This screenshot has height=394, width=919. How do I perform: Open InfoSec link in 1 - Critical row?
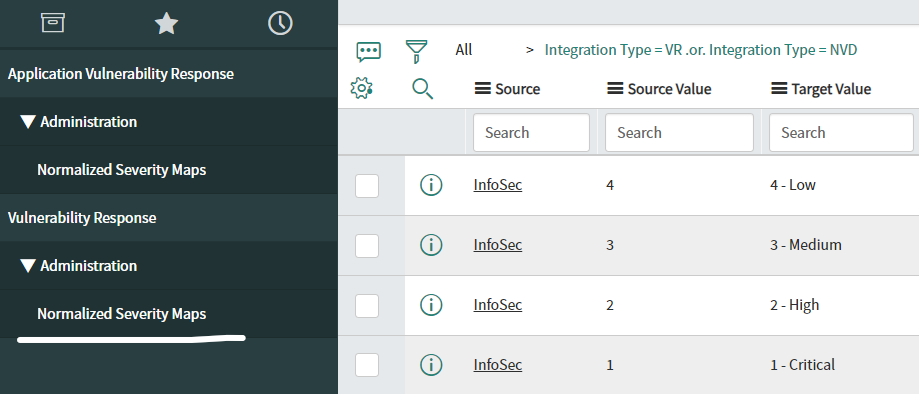point(498,365)
